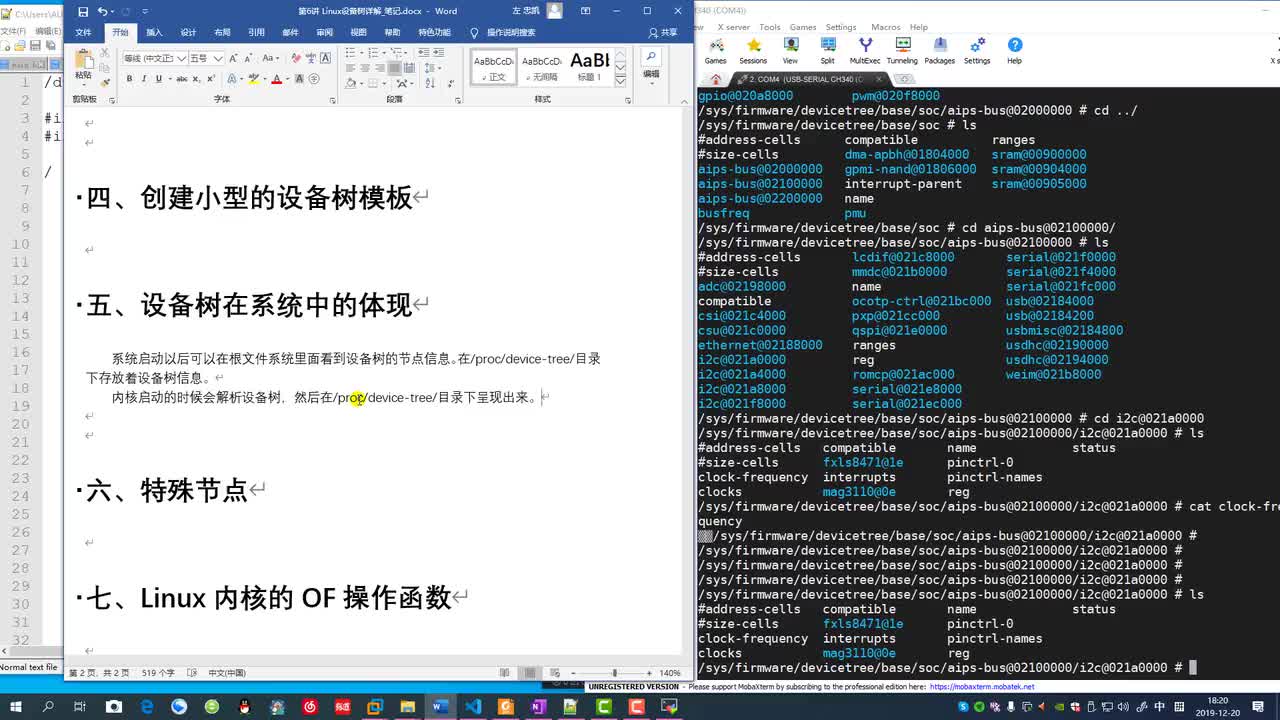Open line spacing options
Viewport: 1280px width, 720px height.
tap(432, 68)
